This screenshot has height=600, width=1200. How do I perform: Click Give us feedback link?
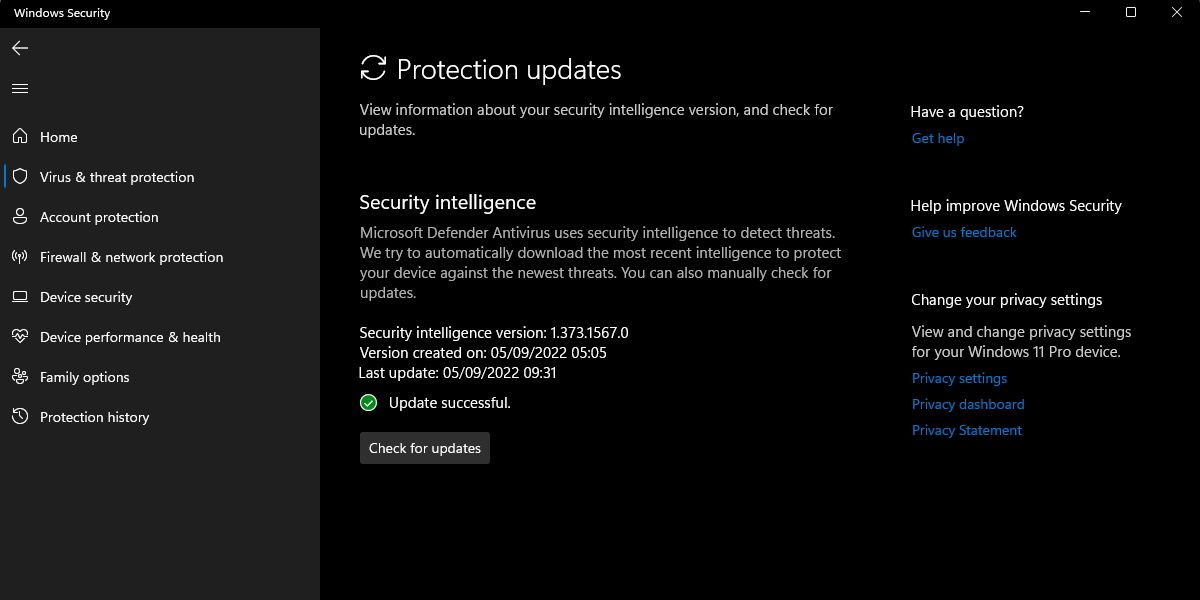964,232
